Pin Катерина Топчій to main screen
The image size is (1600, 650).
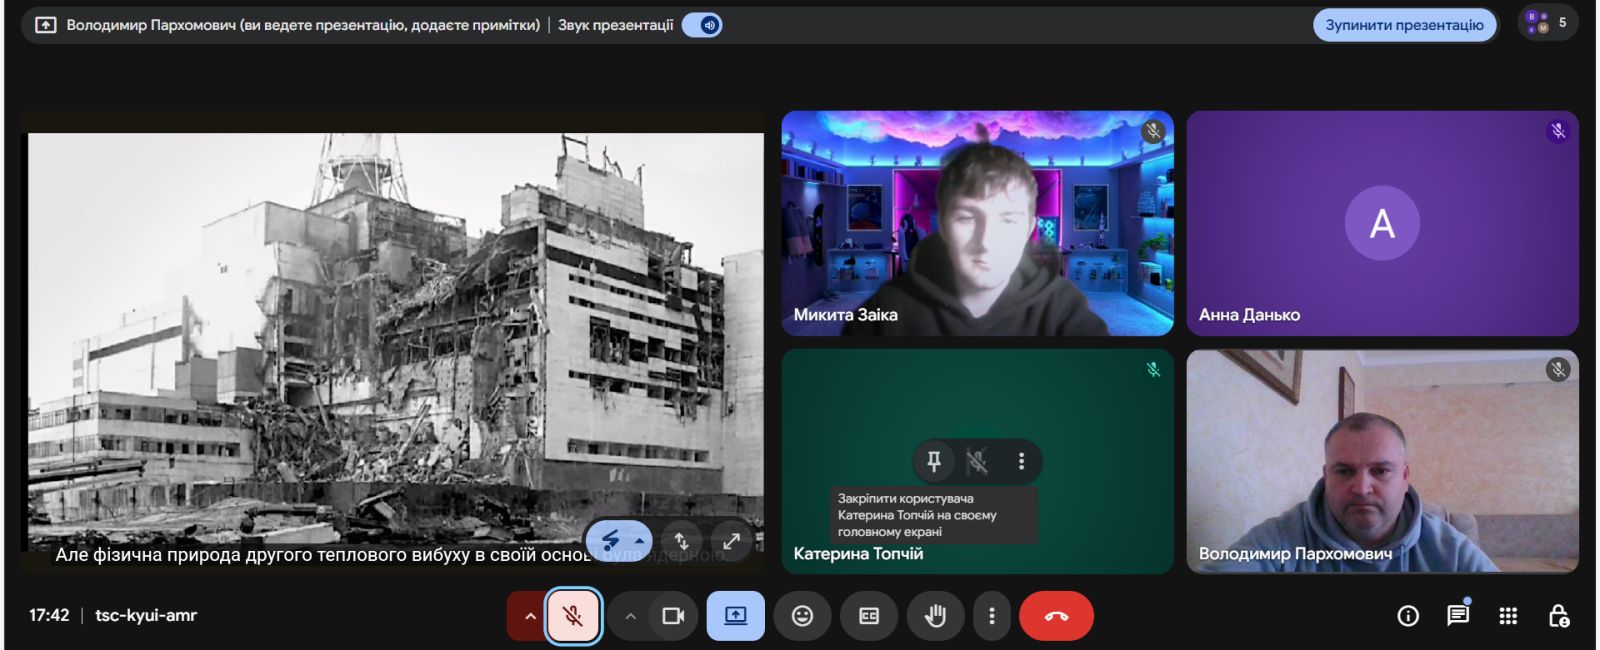(934, 461)
